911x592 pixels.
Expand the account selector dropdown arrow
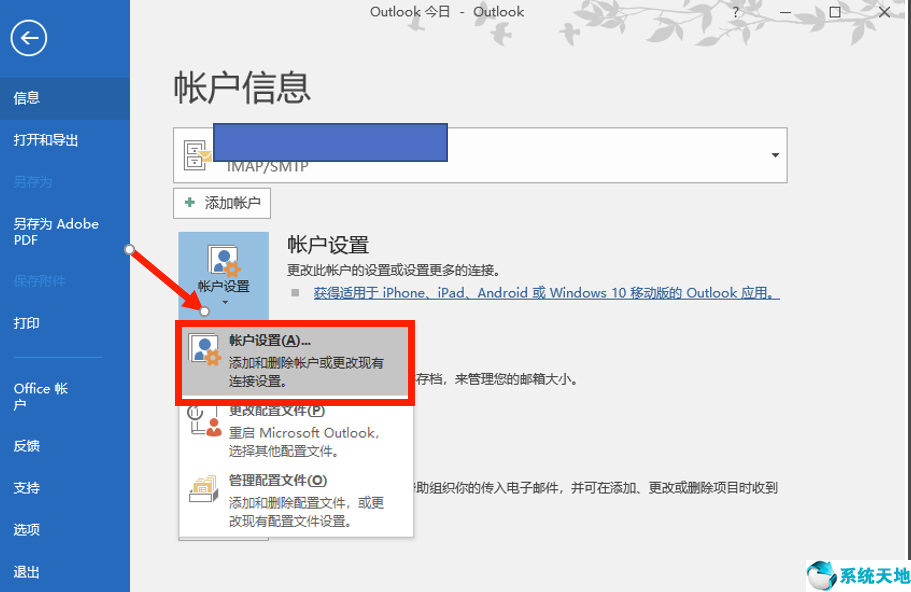(774, 155)
